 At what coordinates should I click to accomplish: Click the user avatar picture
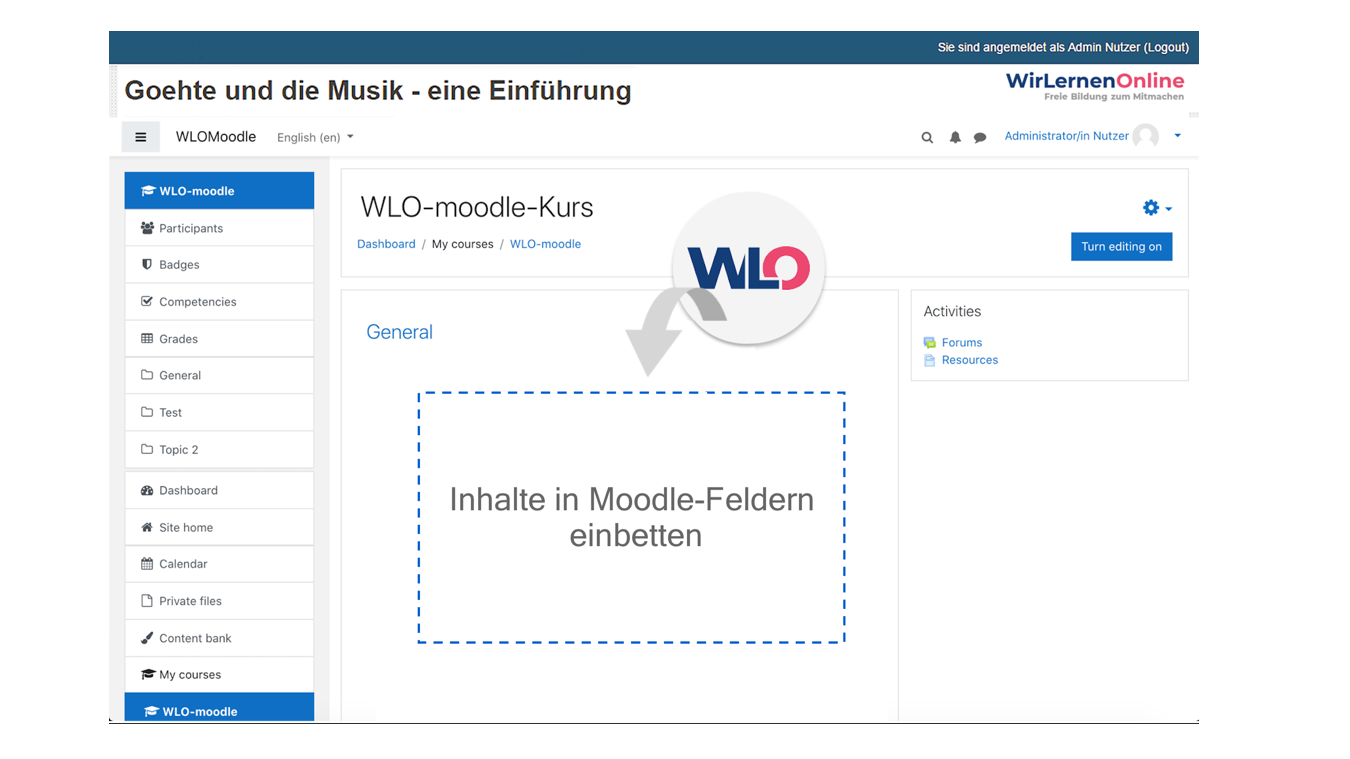click(1146, 136)
